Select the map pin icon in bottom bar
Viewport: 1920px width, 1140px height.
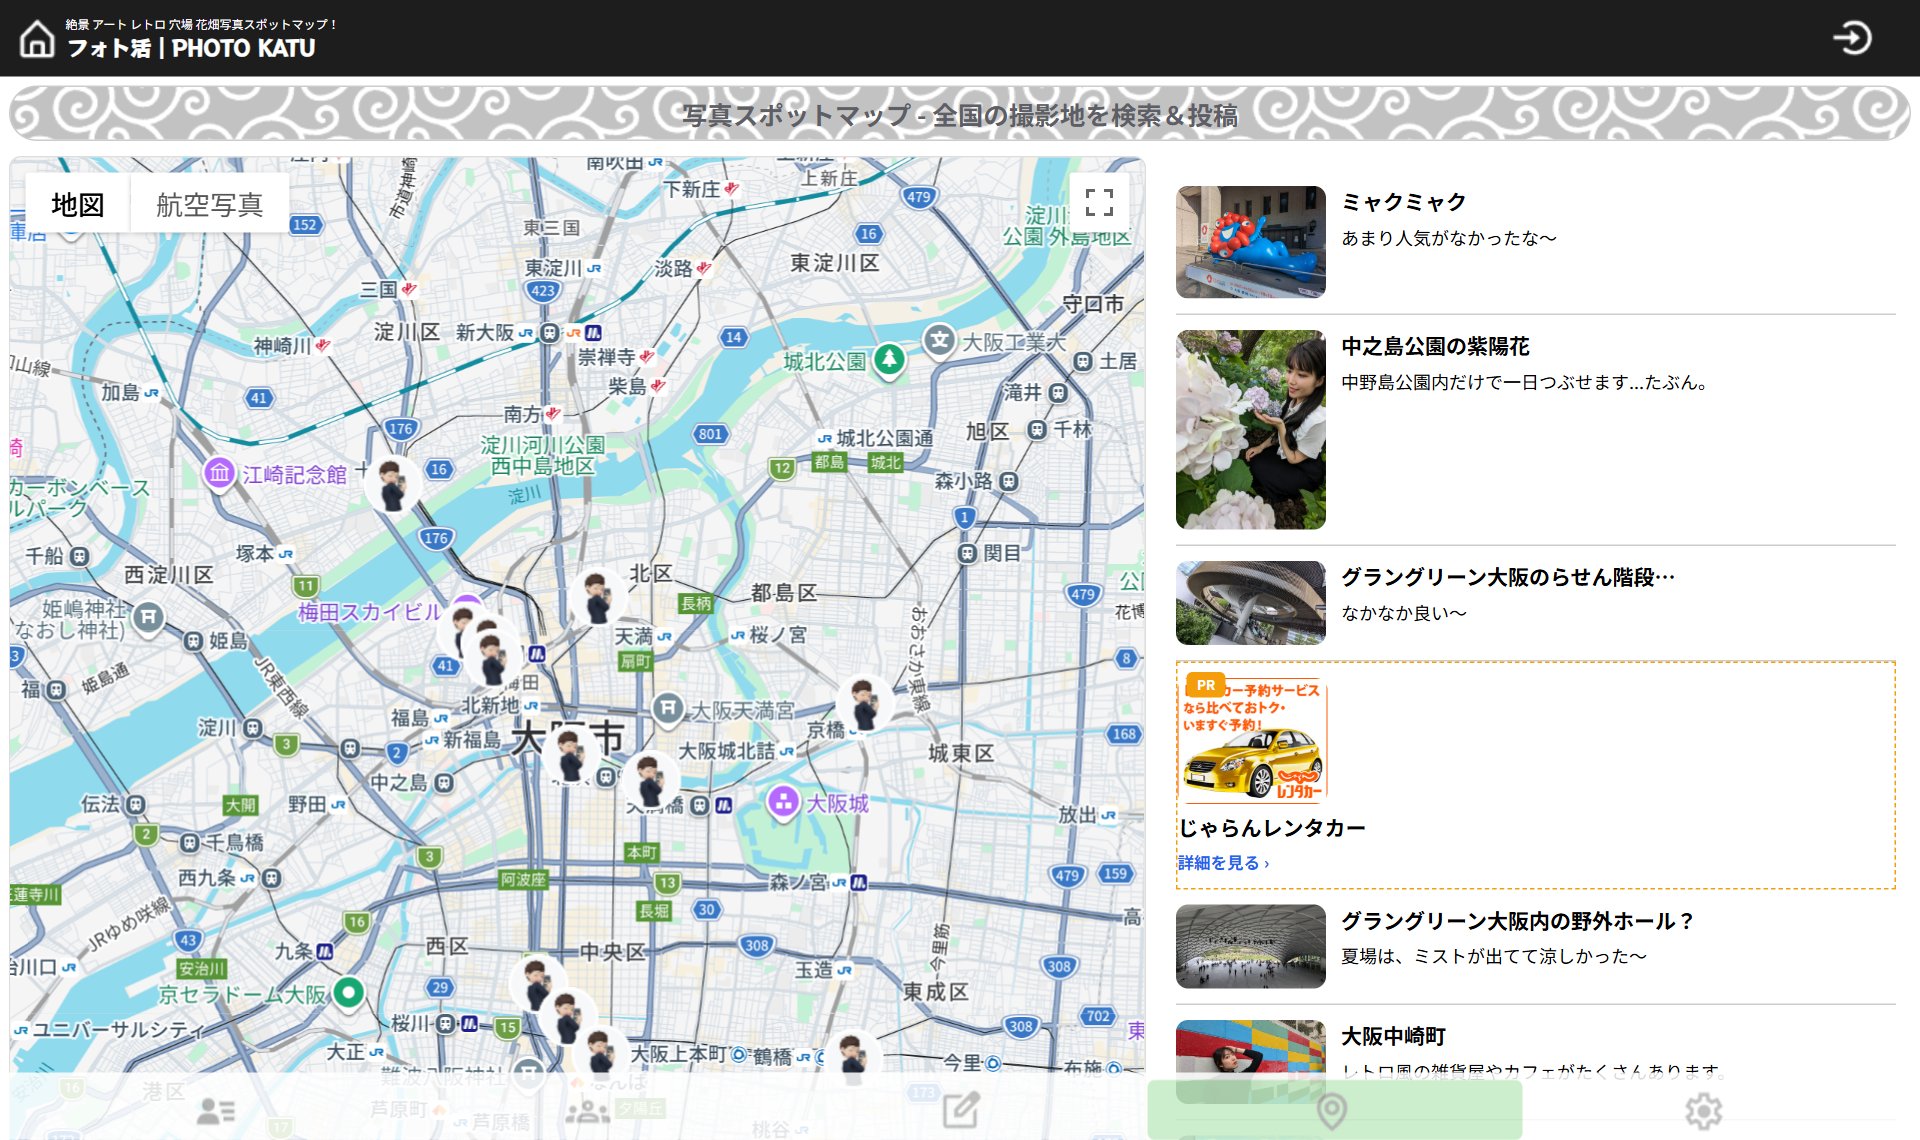pos(1332,1110)
